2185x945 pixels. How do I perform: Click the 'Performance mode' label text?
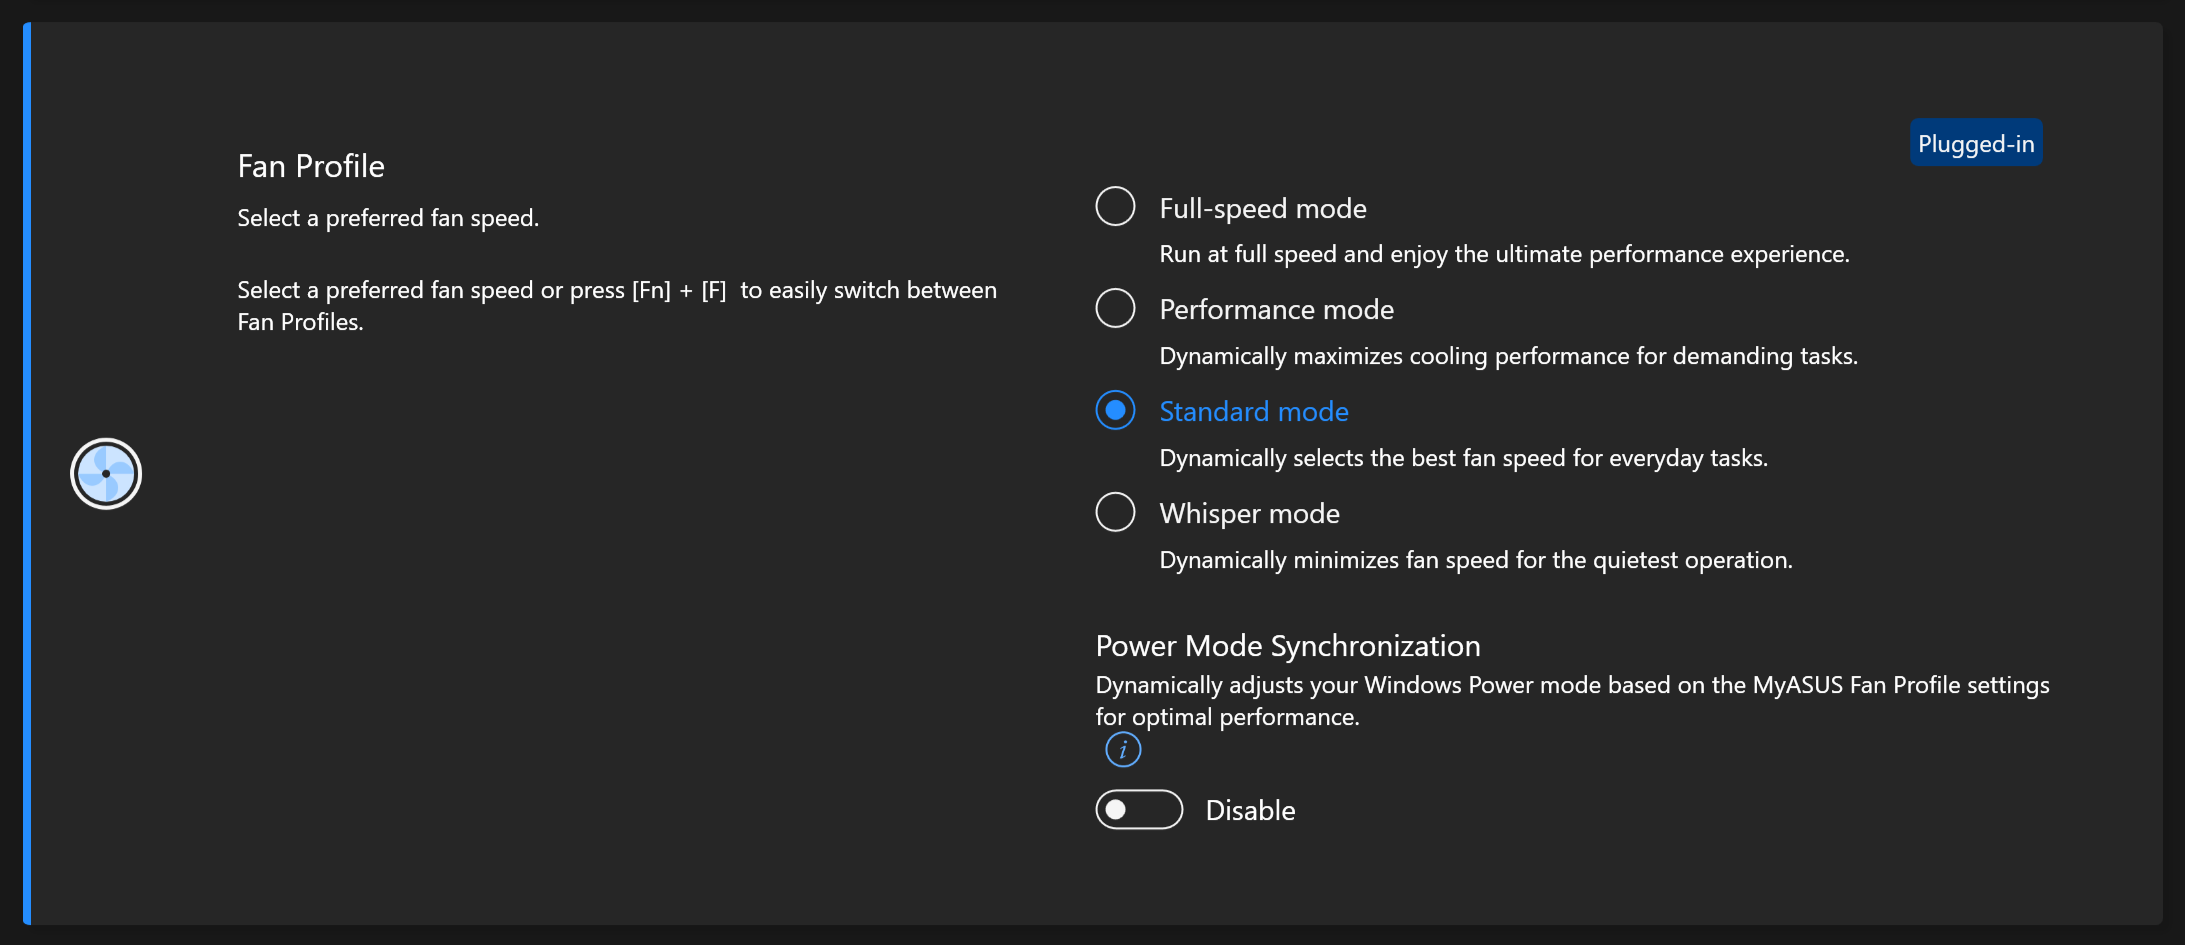point(1276,310)
